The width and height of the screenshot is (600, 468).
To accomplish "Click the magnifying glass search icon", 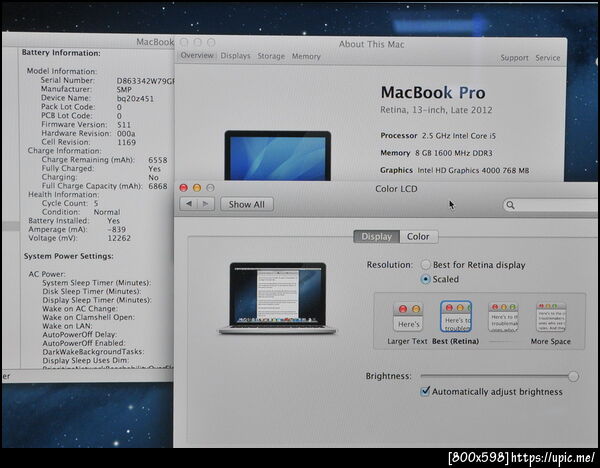I will (510, 205).
